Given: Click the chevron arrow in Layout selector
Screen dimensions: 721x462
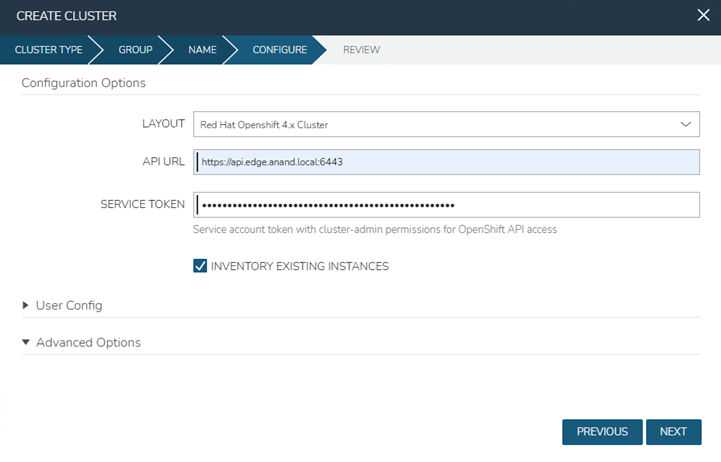Looking at the screenshot, I should click(x=685, y=124).
